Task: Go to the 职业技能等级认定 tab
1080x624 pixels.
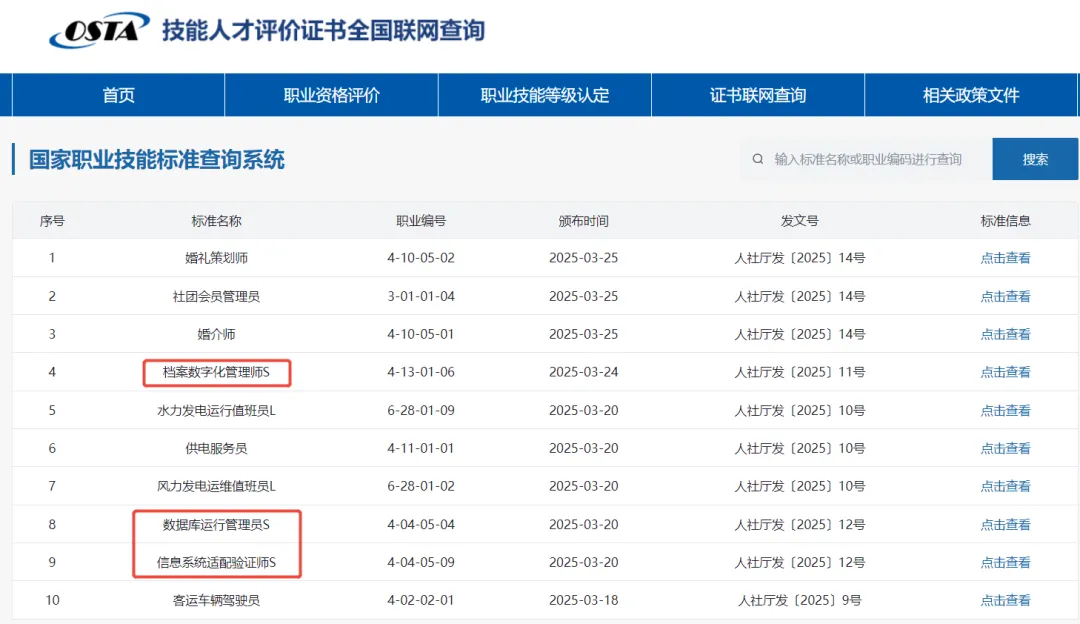Action: pyautogui.click(x=545, y=96)
